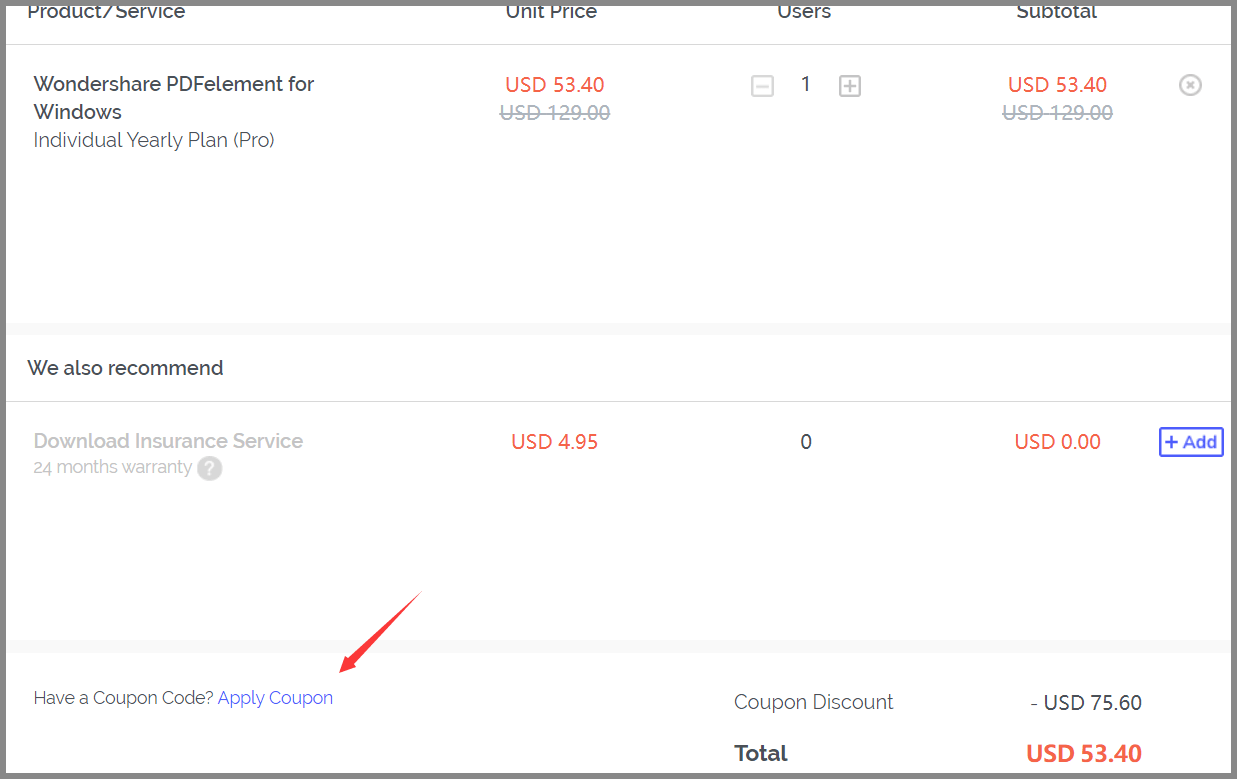
Task: Click the Subtotal column header
Action: coord(1056,12)
